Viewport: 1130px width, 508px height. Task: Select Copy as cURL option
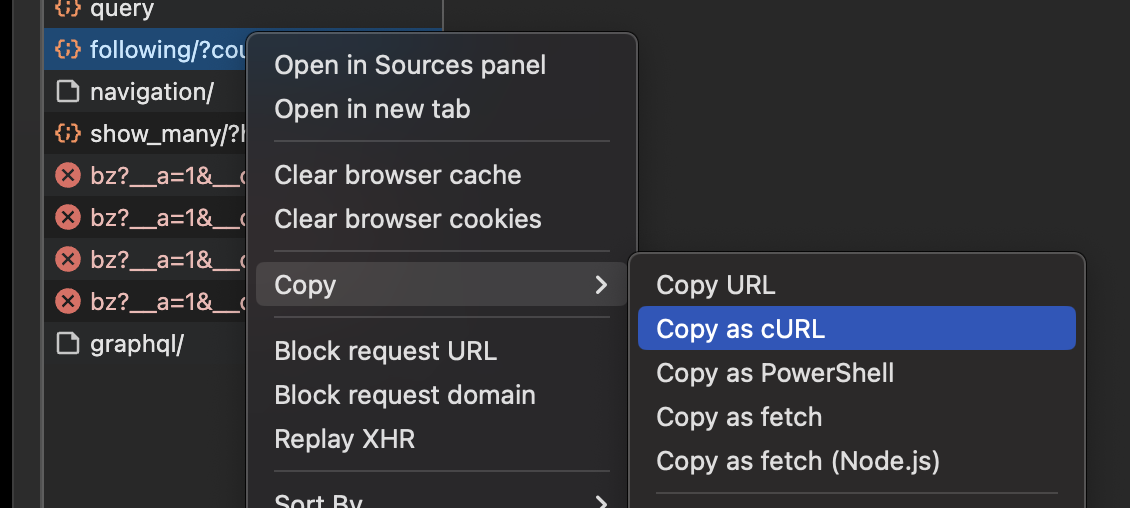(740, 329)
